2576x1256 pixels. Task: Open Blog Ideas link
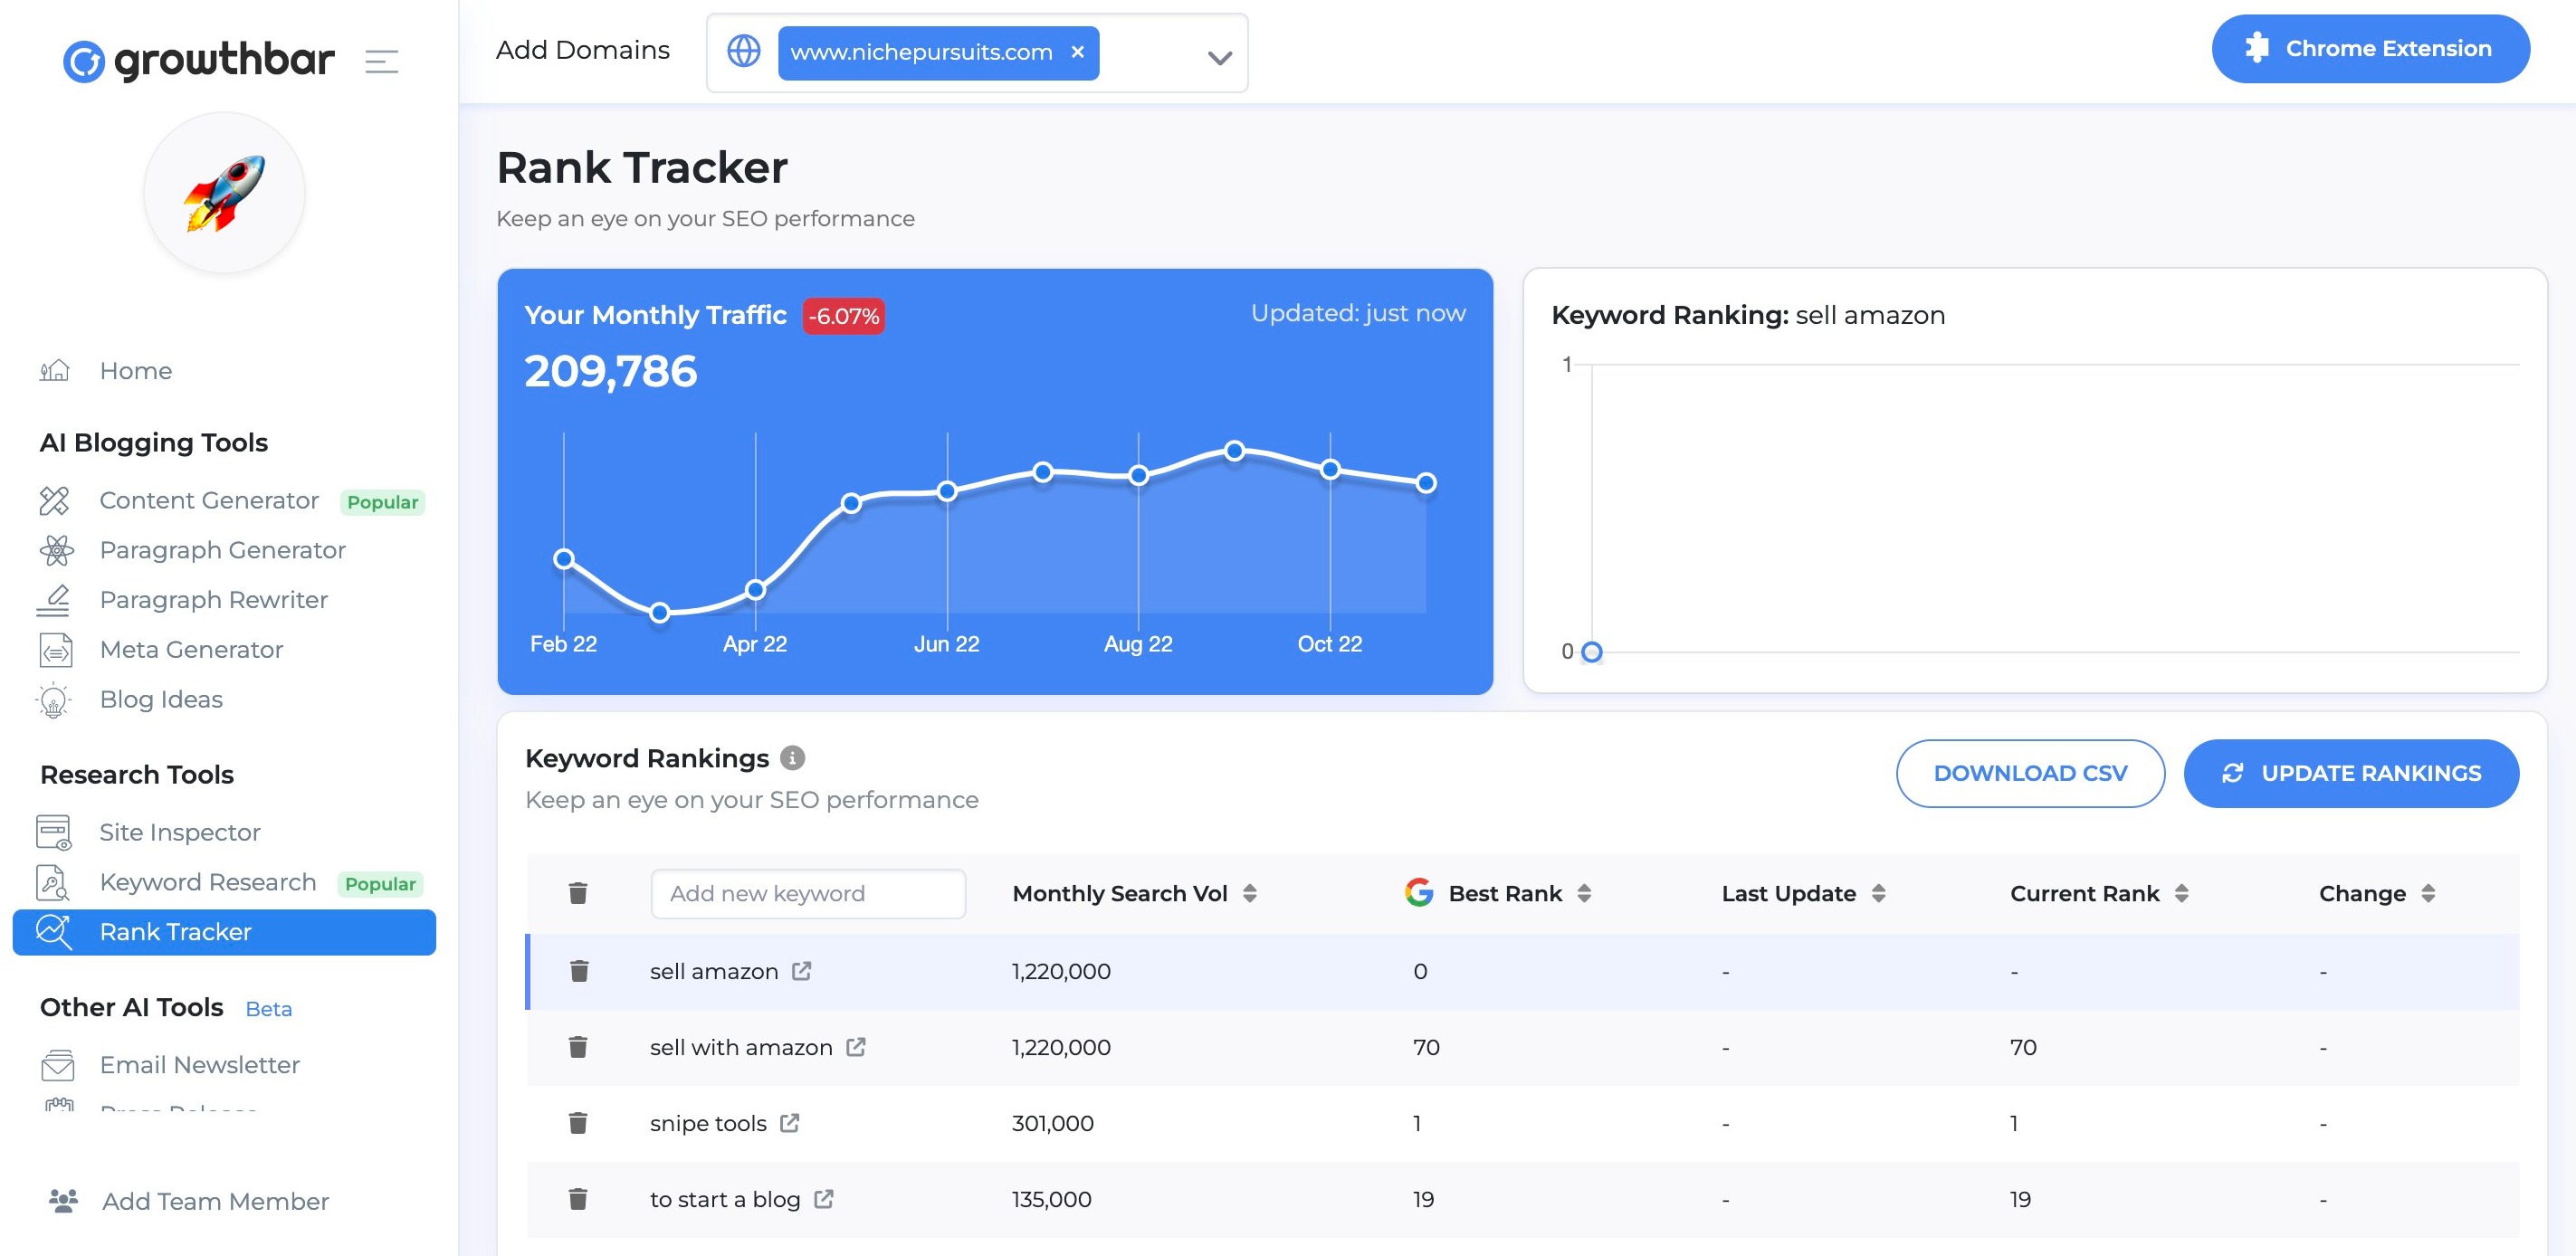tap(161, 700)
